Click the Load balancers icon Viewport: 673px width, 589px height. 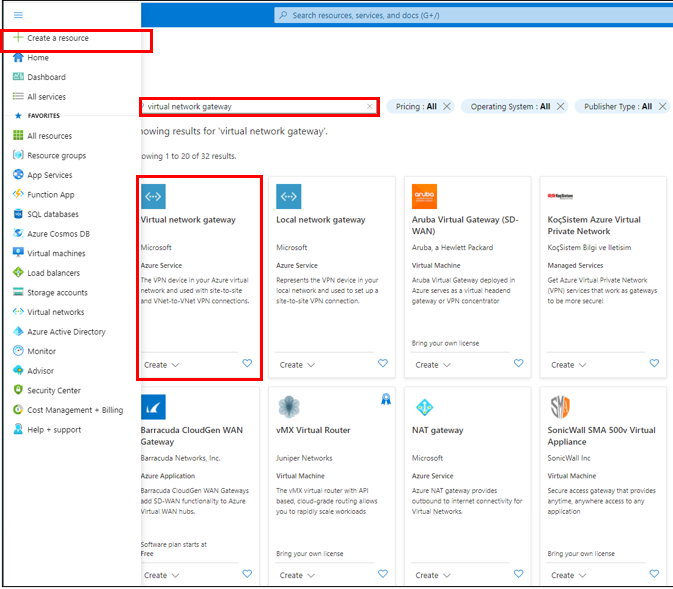(18, 273)
